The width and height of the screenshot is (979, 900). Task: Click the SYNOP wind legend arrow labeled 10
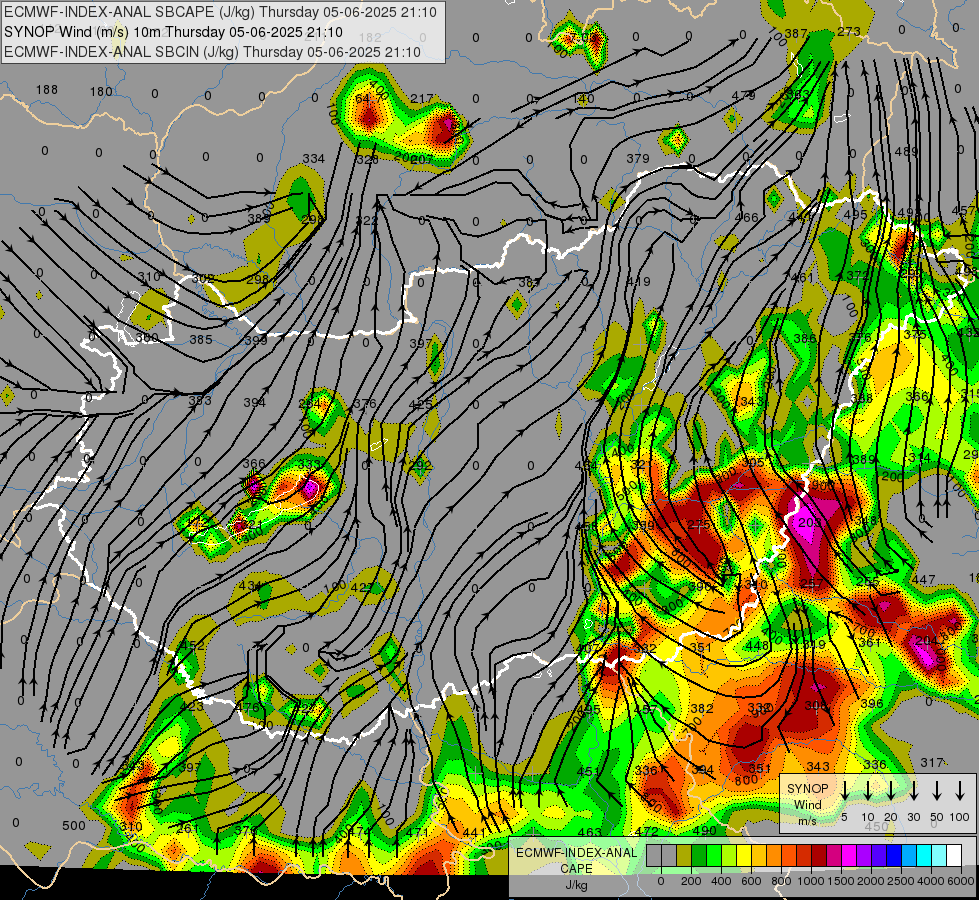coord(867,790)
